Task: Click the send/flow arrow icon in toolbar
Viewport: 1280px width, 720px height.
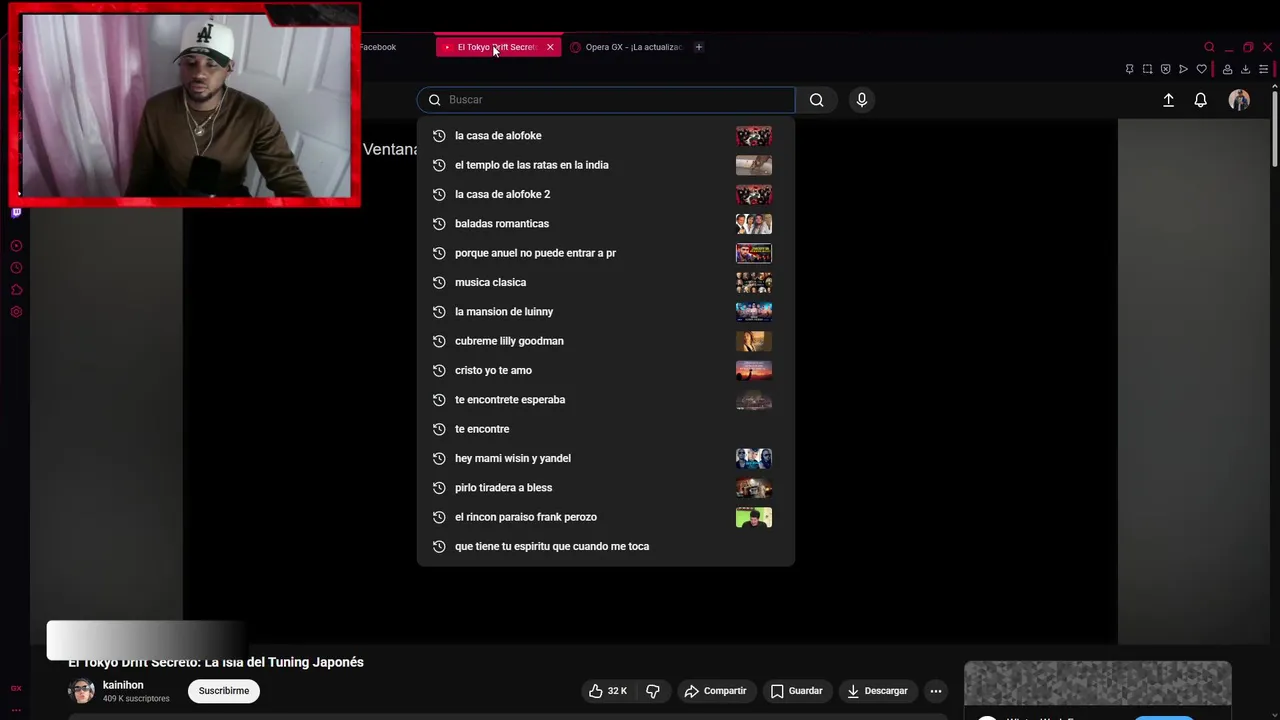Action: [x=1183, y=69]
